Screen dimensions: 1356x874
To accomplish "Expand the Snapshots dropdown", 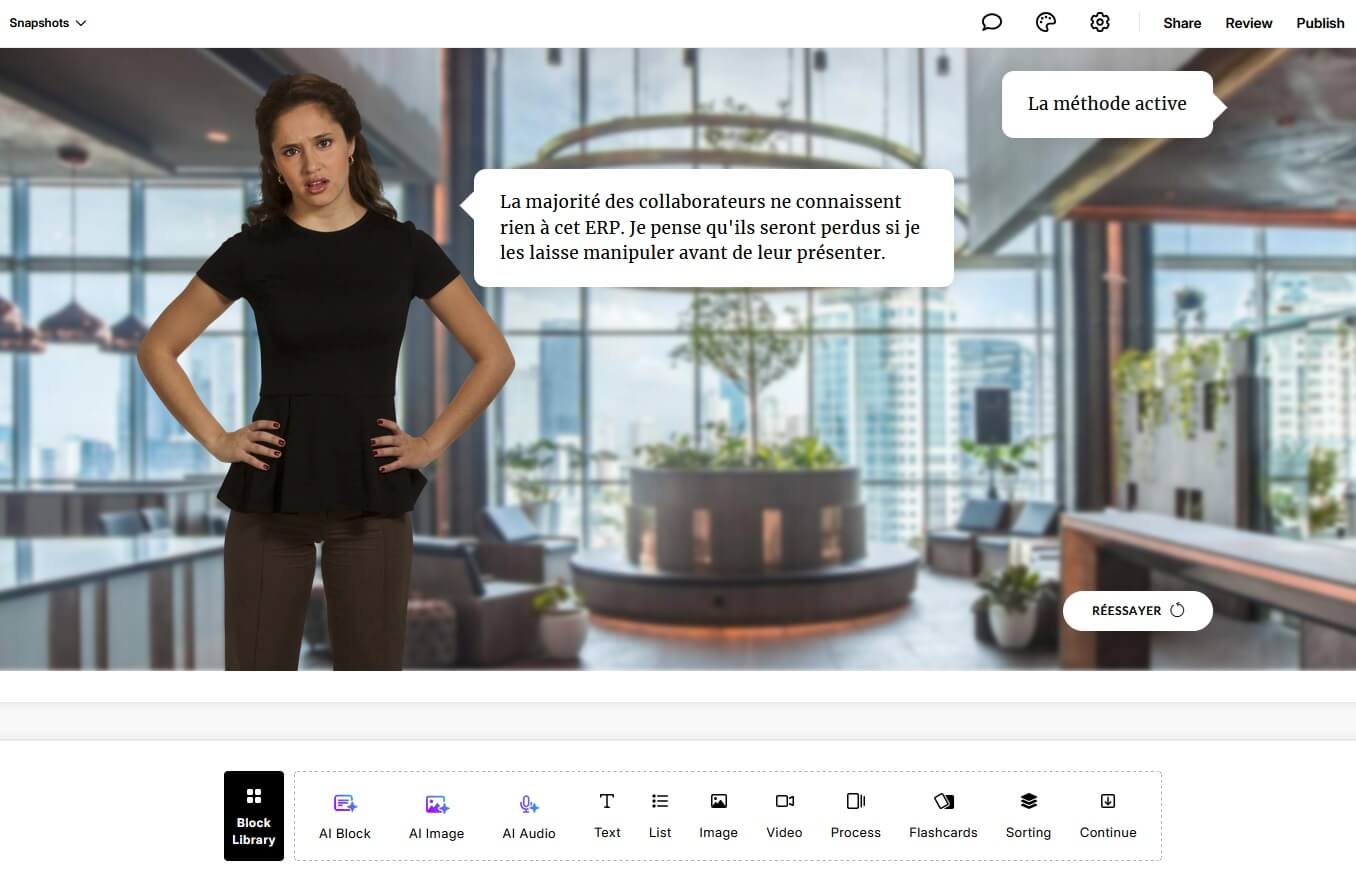I will tap(48, 23).
